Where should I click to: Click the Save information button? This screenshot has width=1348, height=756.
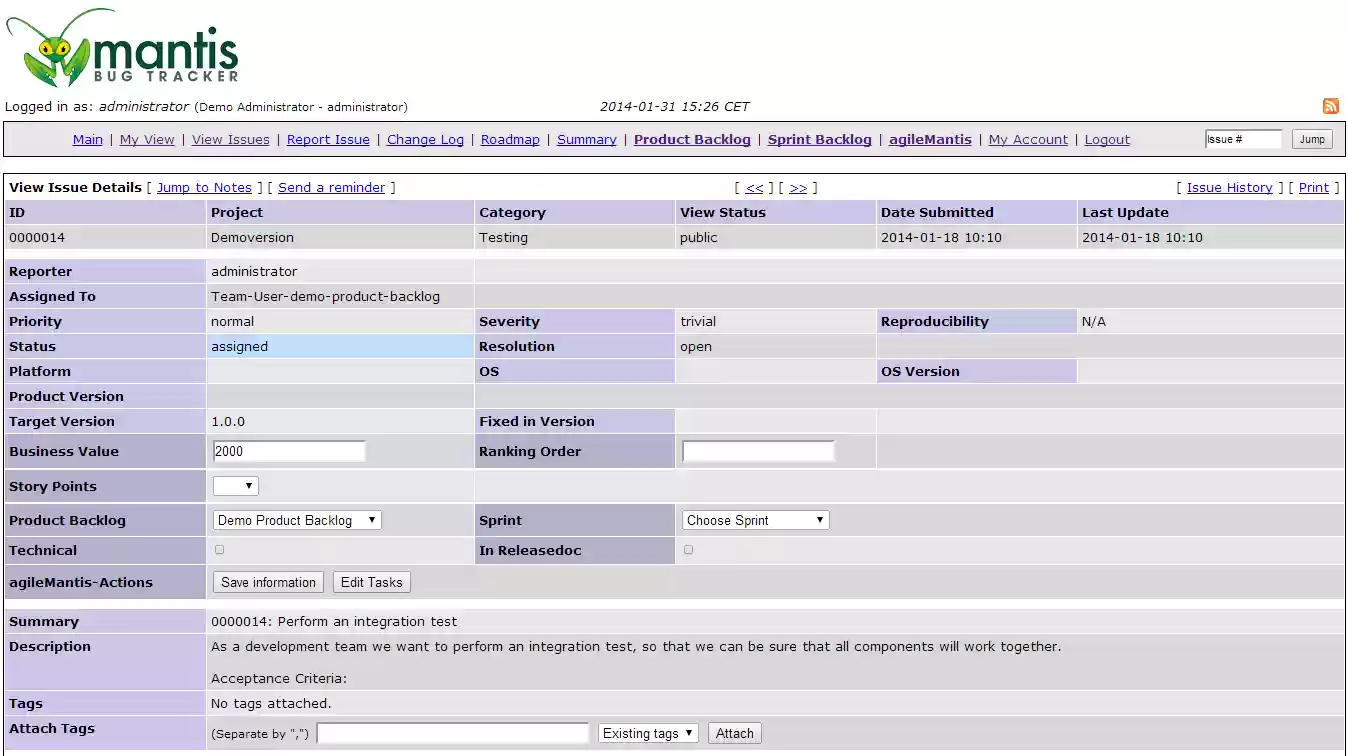[x=267, y=581]
